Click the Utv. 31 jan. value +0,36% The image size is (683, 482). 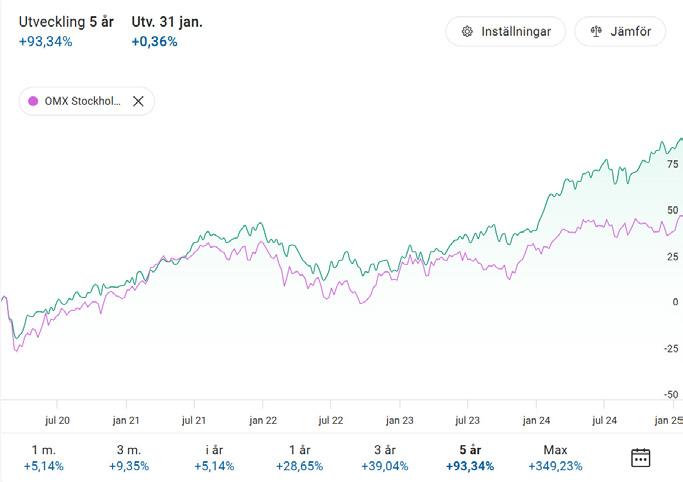click(x=154, y=42)
